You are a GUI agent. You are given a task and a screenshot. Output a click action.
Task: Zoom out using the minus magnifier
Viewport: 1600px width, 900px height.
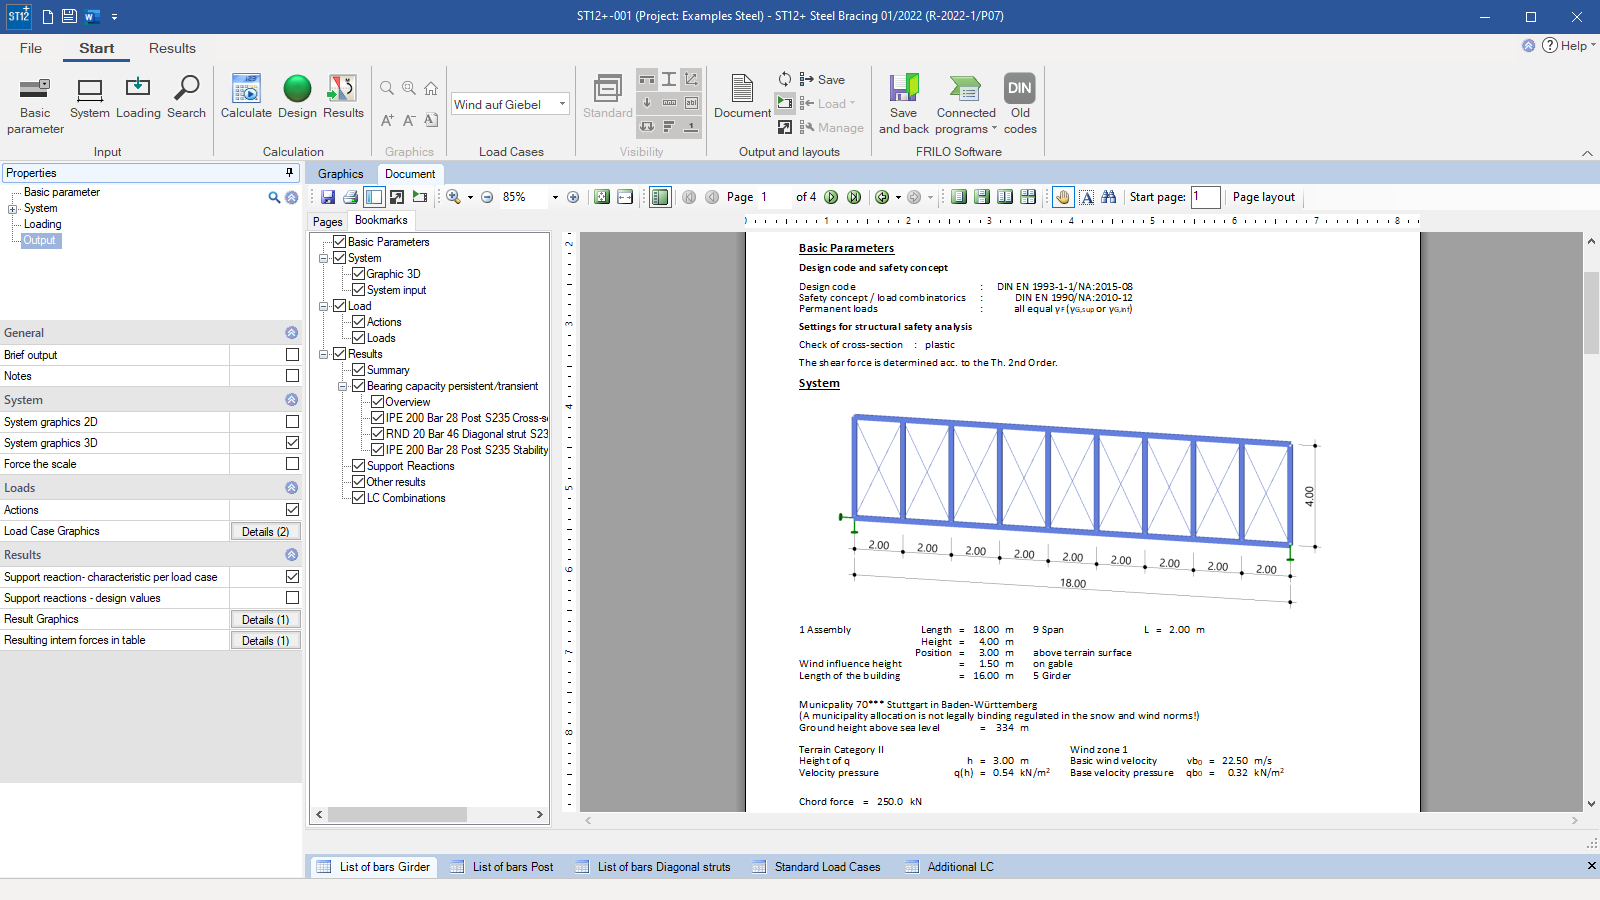coord(487,197)
